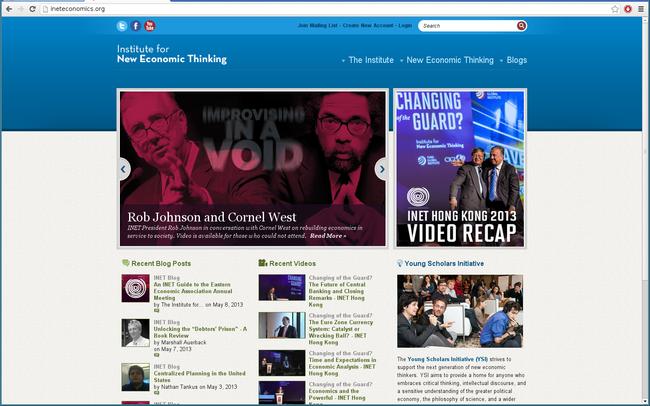Open the Twitter icon link

click(x=122, y=26)
